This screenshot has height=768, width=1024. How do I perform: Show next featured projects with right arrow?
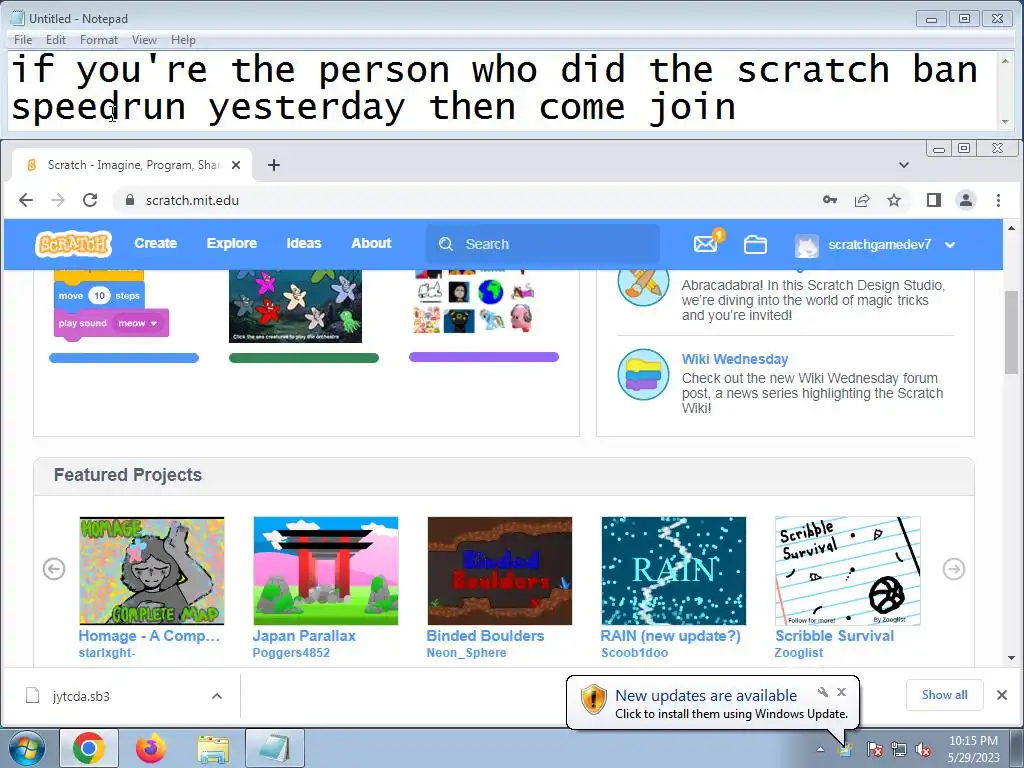pyautogui.click(x=953, y=569)
